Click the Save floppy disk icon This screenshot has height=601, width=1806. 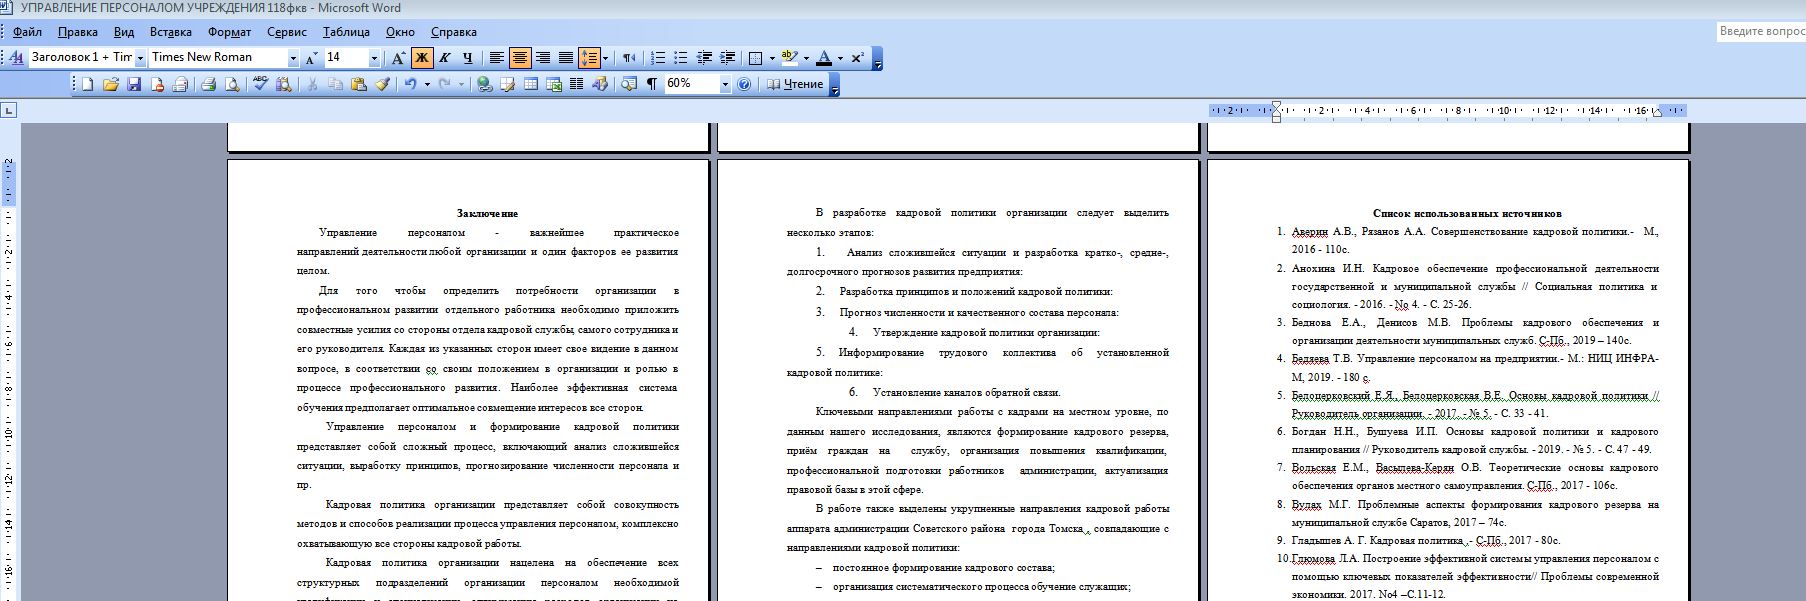(x=134, y=85)
